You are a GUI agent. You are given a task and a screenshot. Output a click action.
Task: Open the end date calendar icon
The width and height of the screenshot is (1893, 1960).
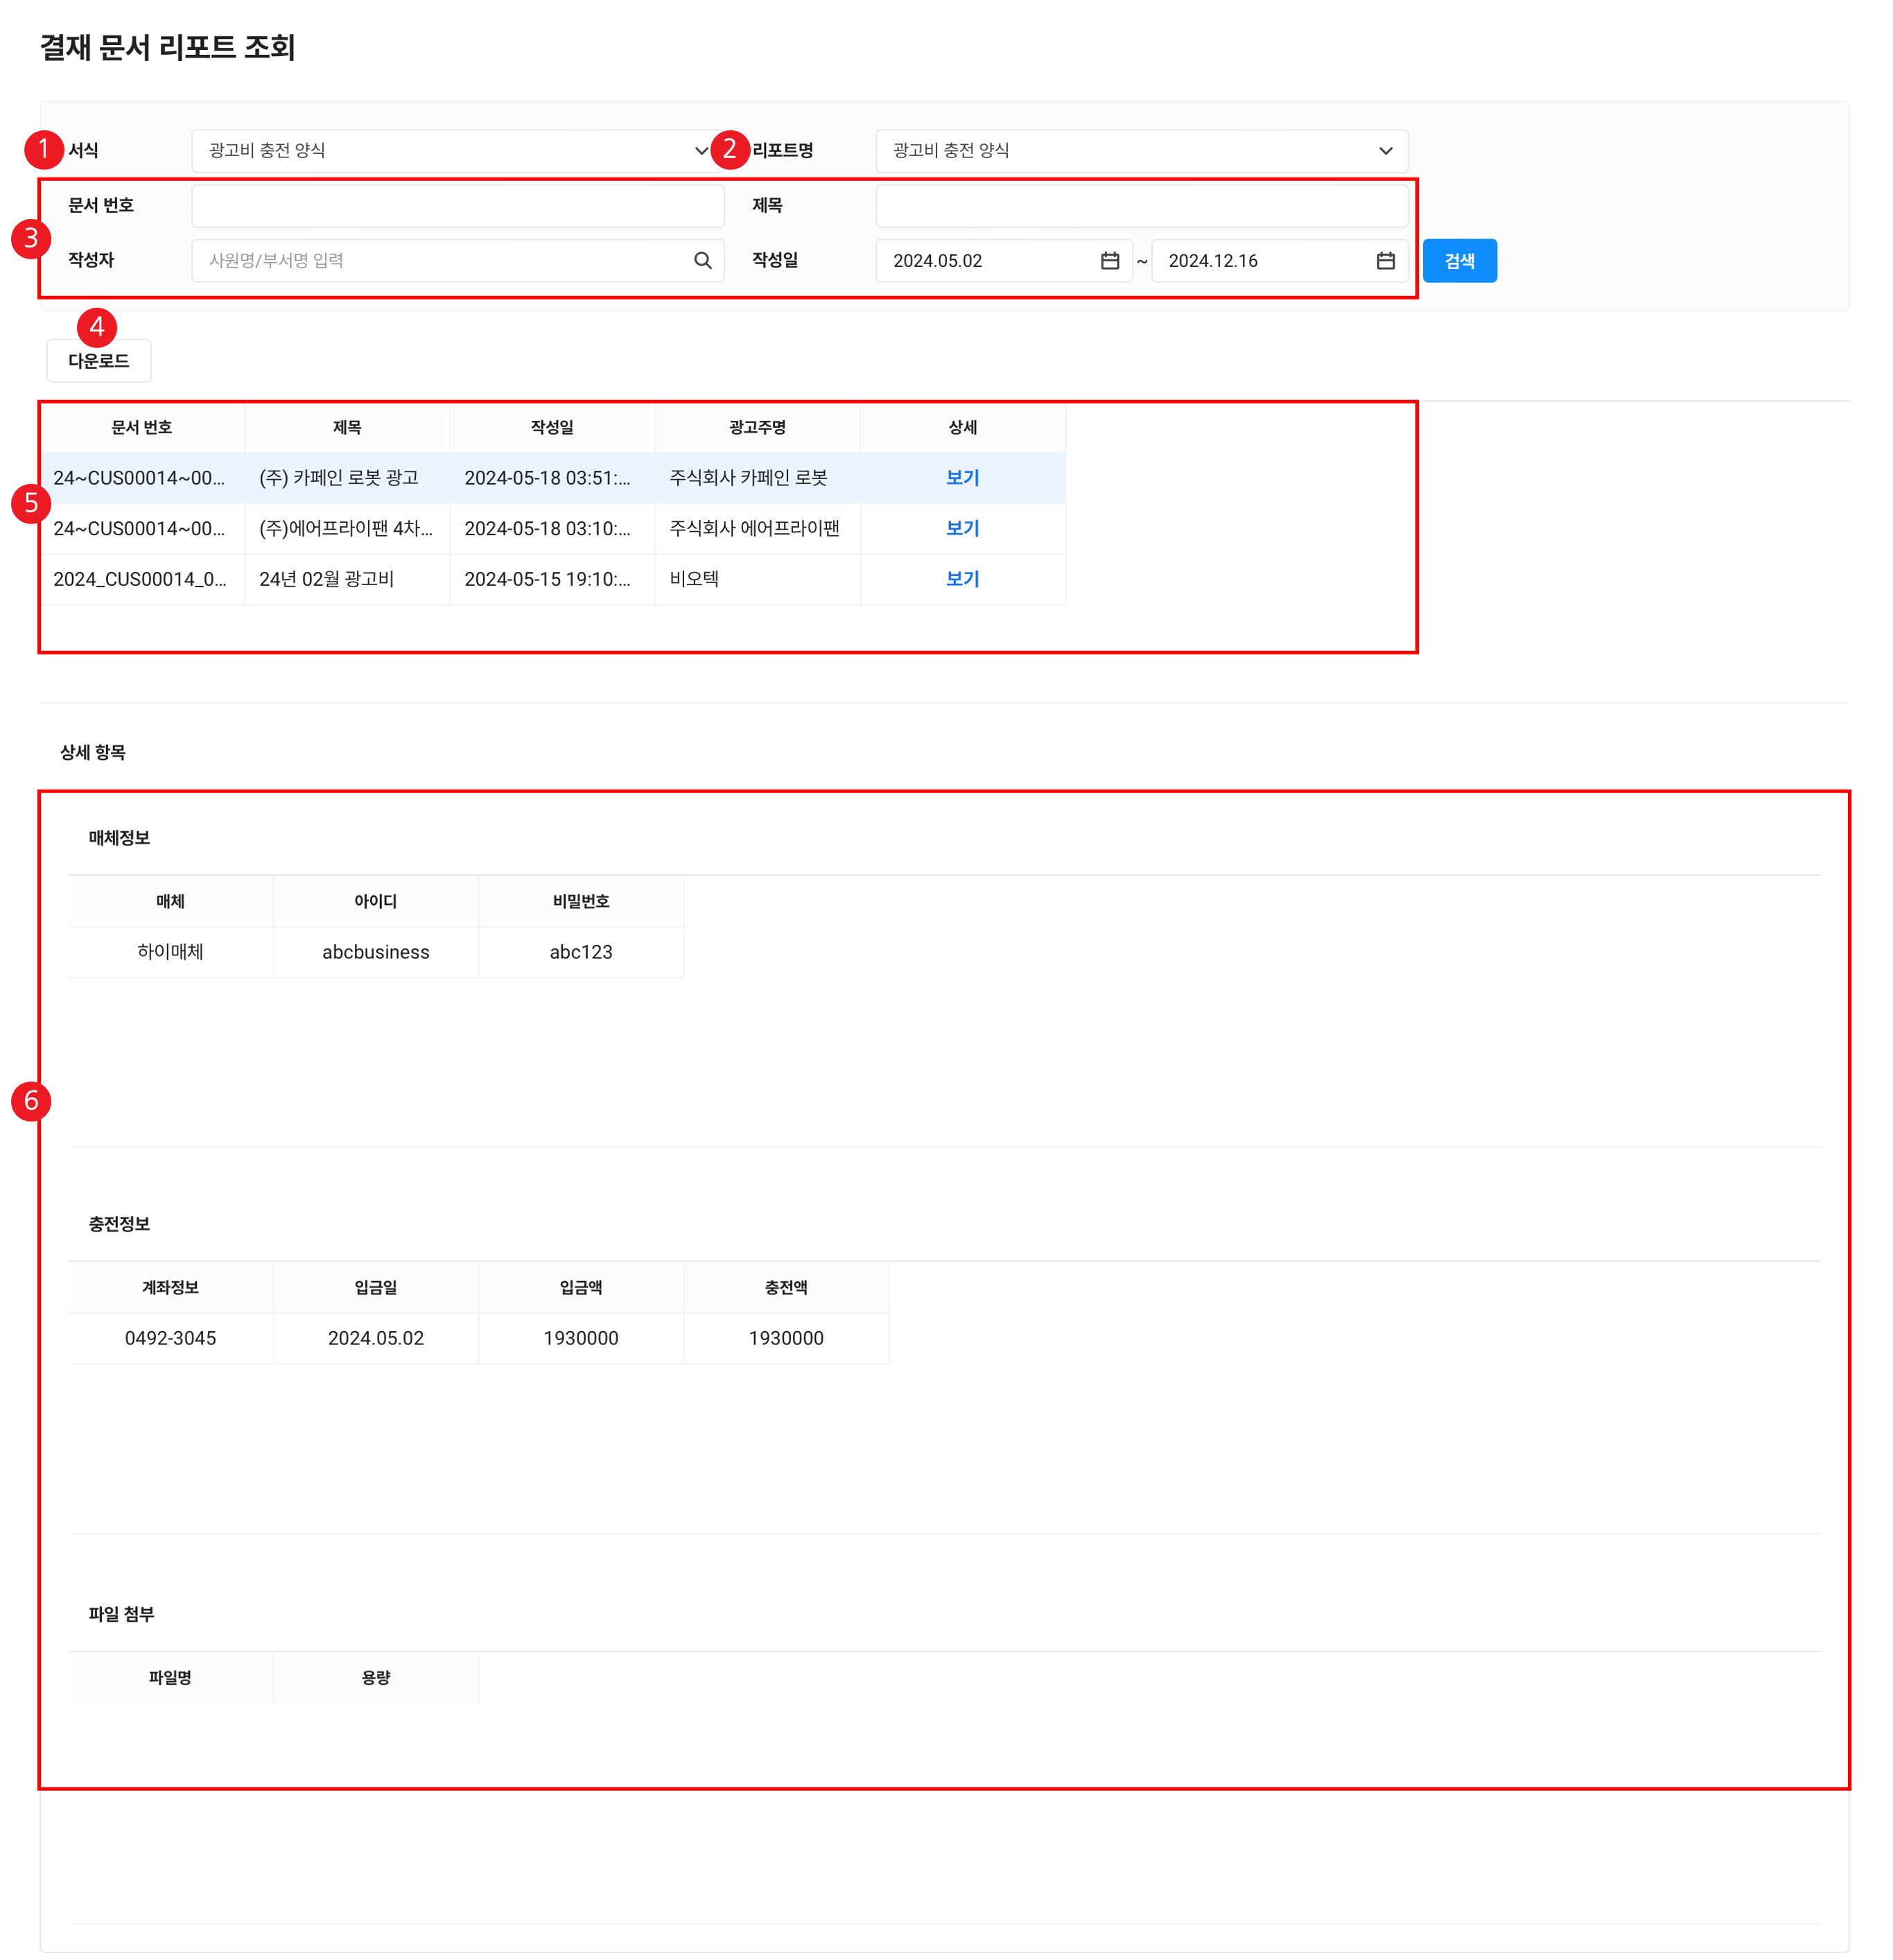pos(1385,261)
